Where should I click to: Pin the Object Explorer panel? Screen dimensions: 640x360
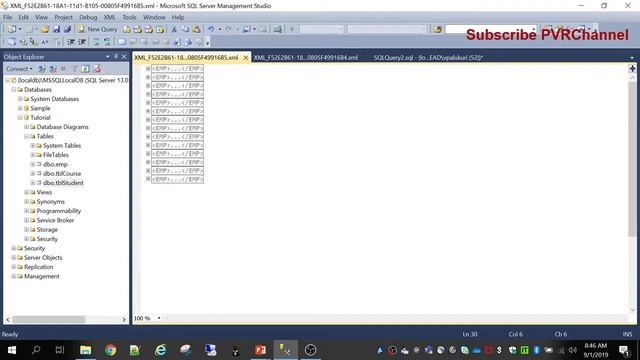click(x=116, y=57)
